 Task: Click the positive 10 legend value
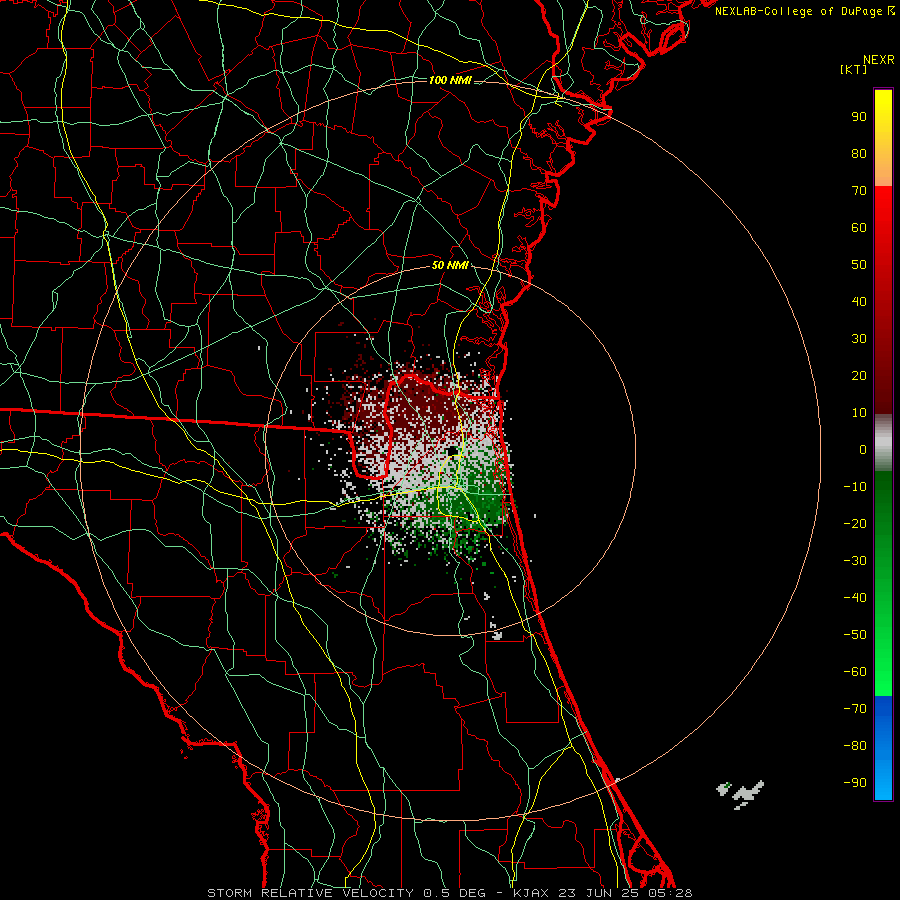[859, 413]
